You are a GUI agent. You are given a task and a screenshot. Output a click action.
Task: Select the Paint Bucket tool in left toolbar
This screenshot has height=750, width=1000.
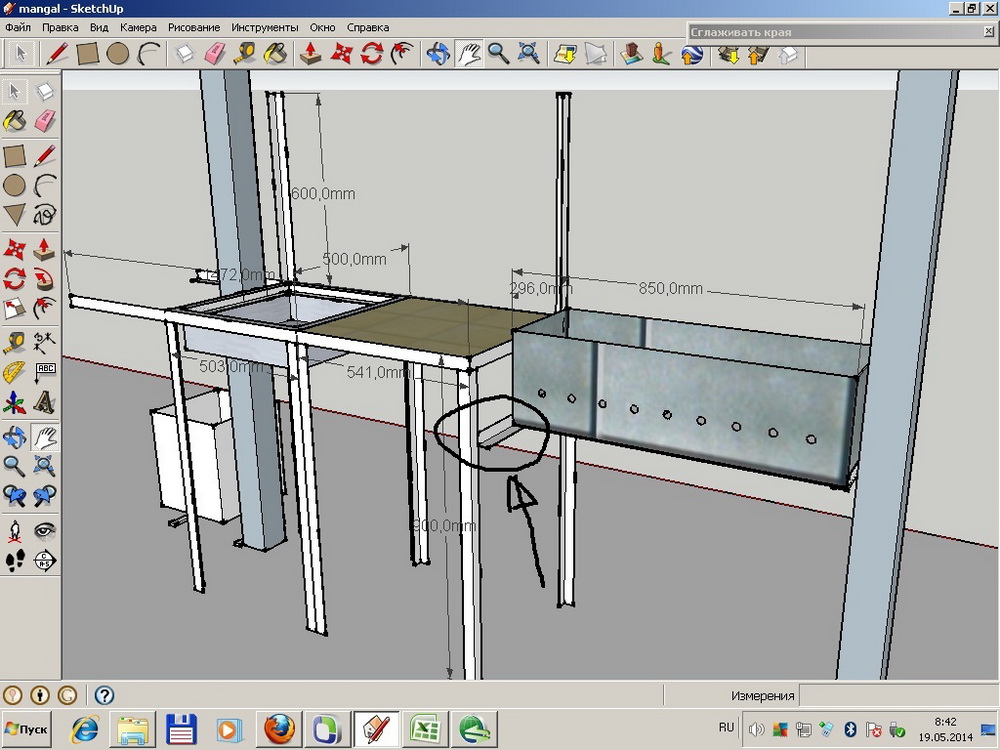pos(14,121)
